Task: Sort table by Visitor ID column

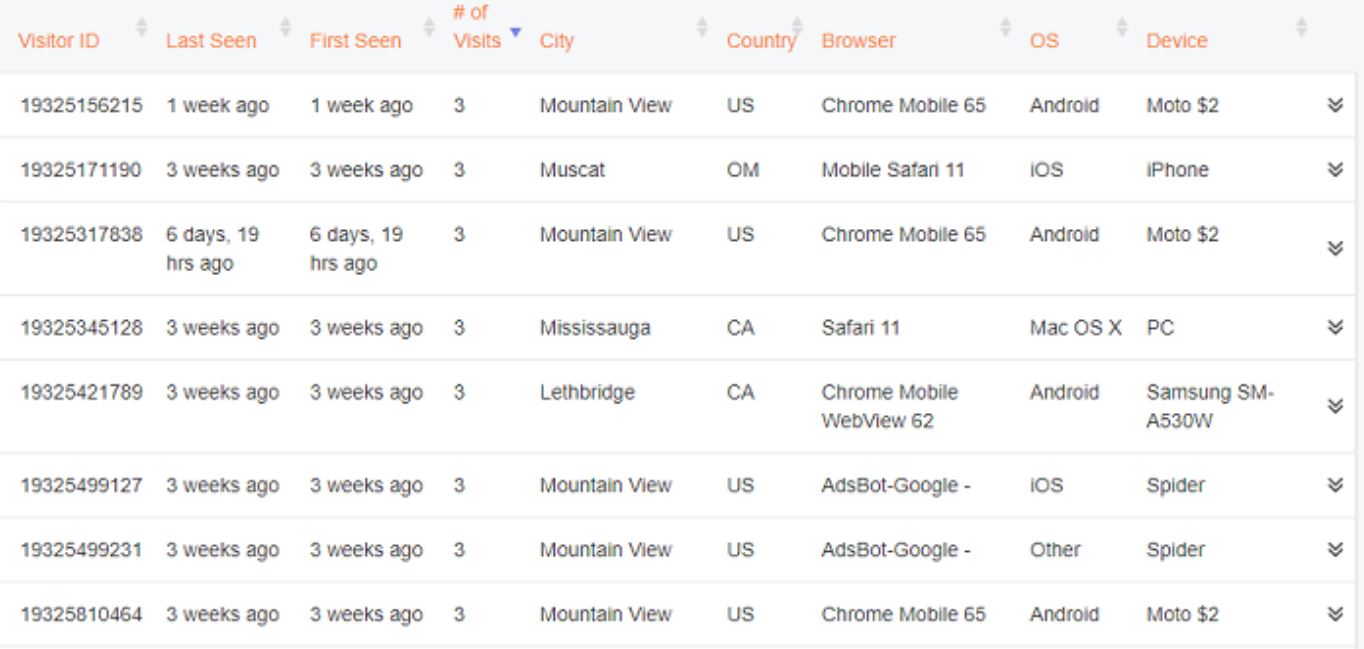Action: (59, 41)
